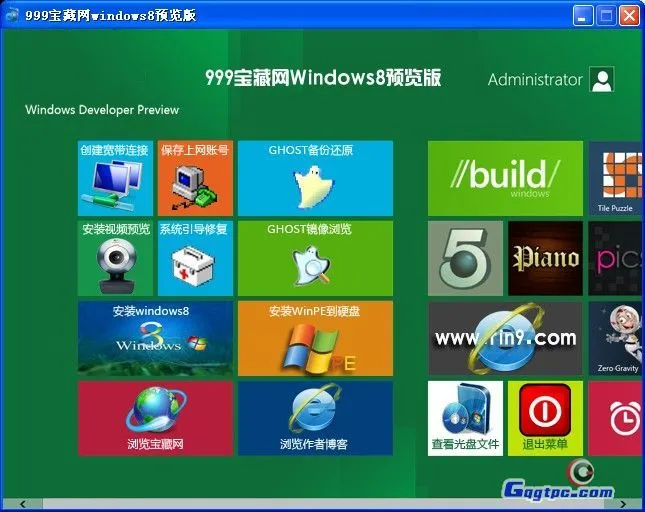Open 系统引导修复 first-aid tile

click(x=195, y=258)
